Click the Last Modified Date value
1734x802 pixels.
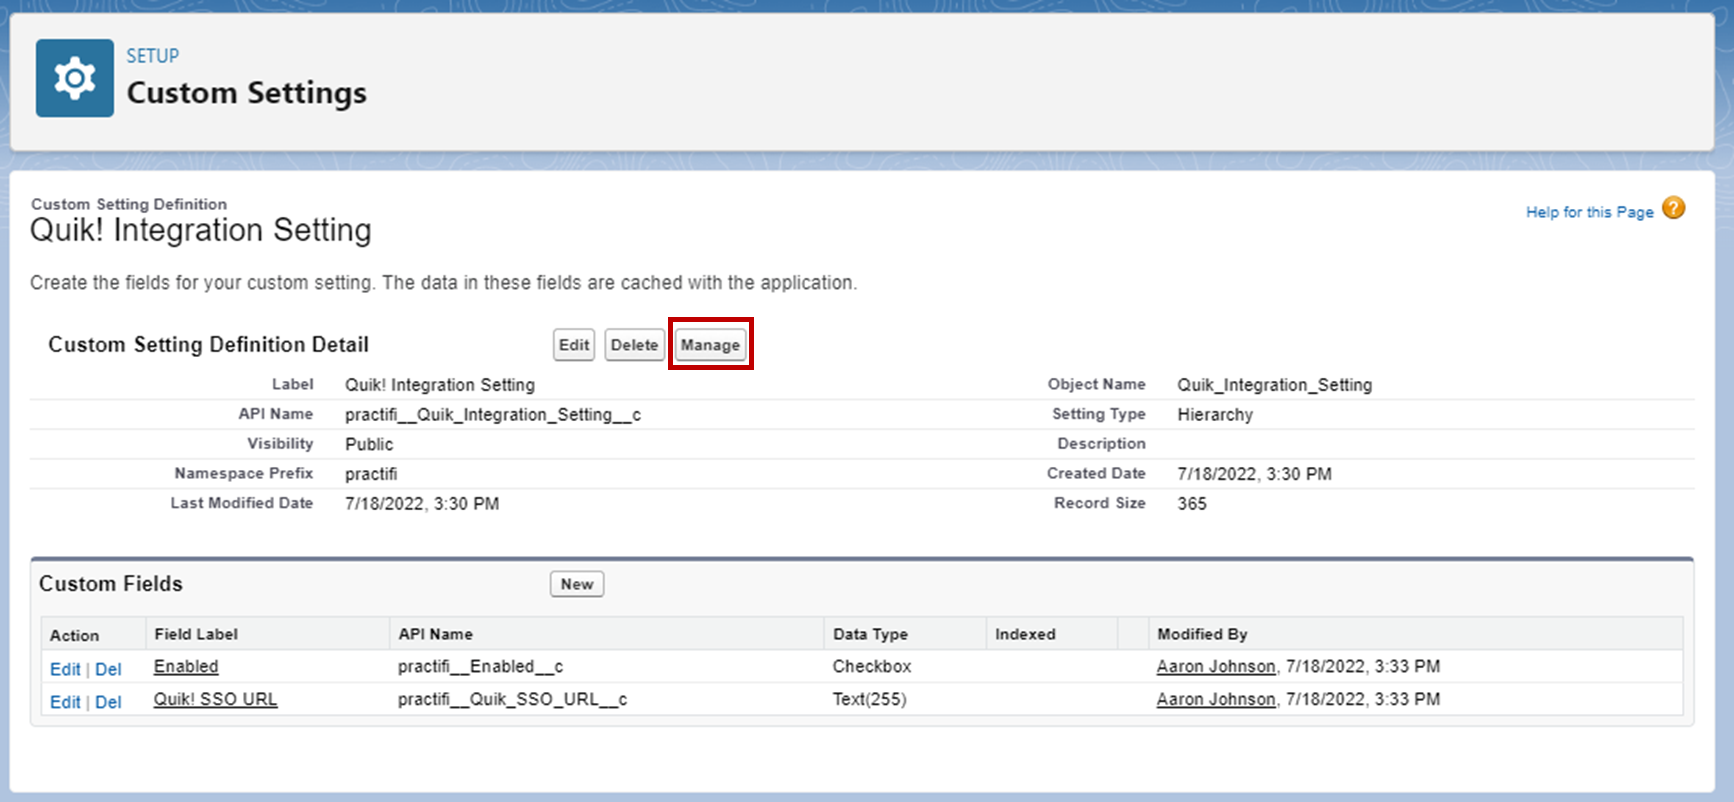point(422,503)
